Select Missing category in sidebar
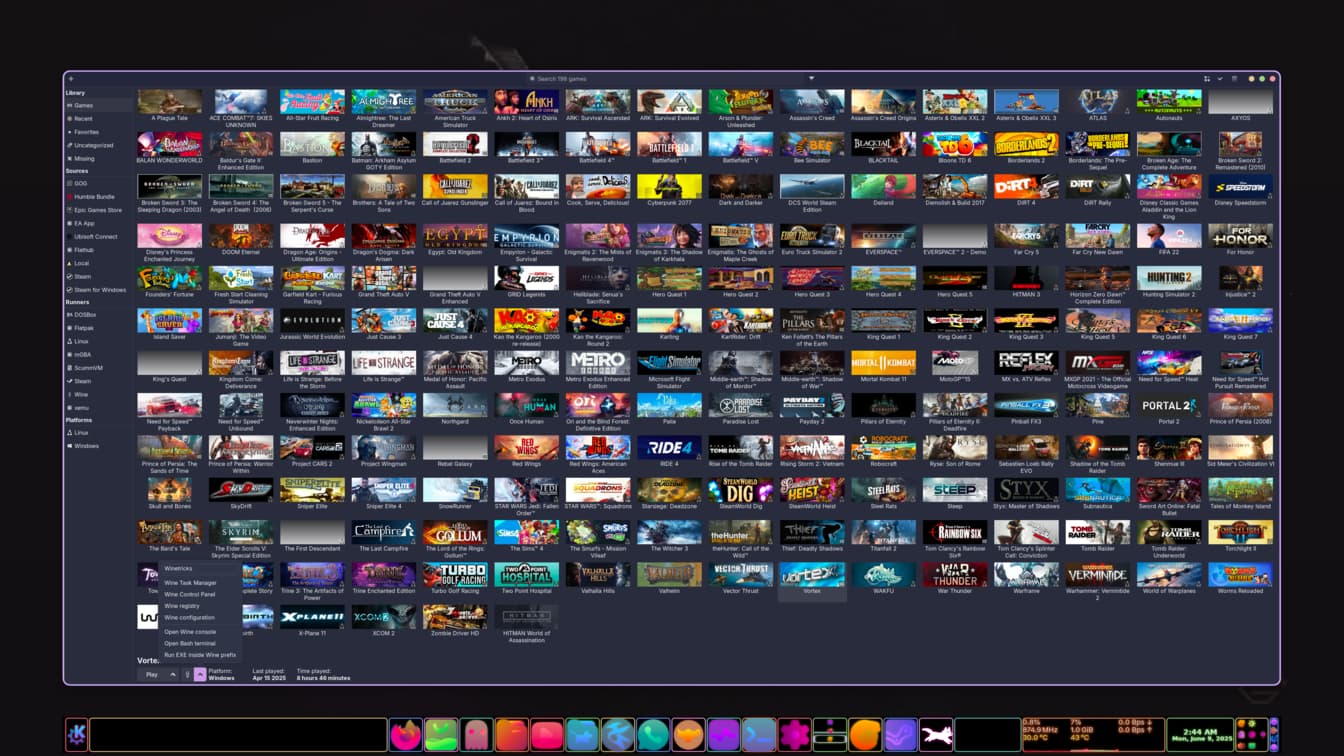Image resolution: width=1344 pixels, height=756 pixels. coord(98,158)
